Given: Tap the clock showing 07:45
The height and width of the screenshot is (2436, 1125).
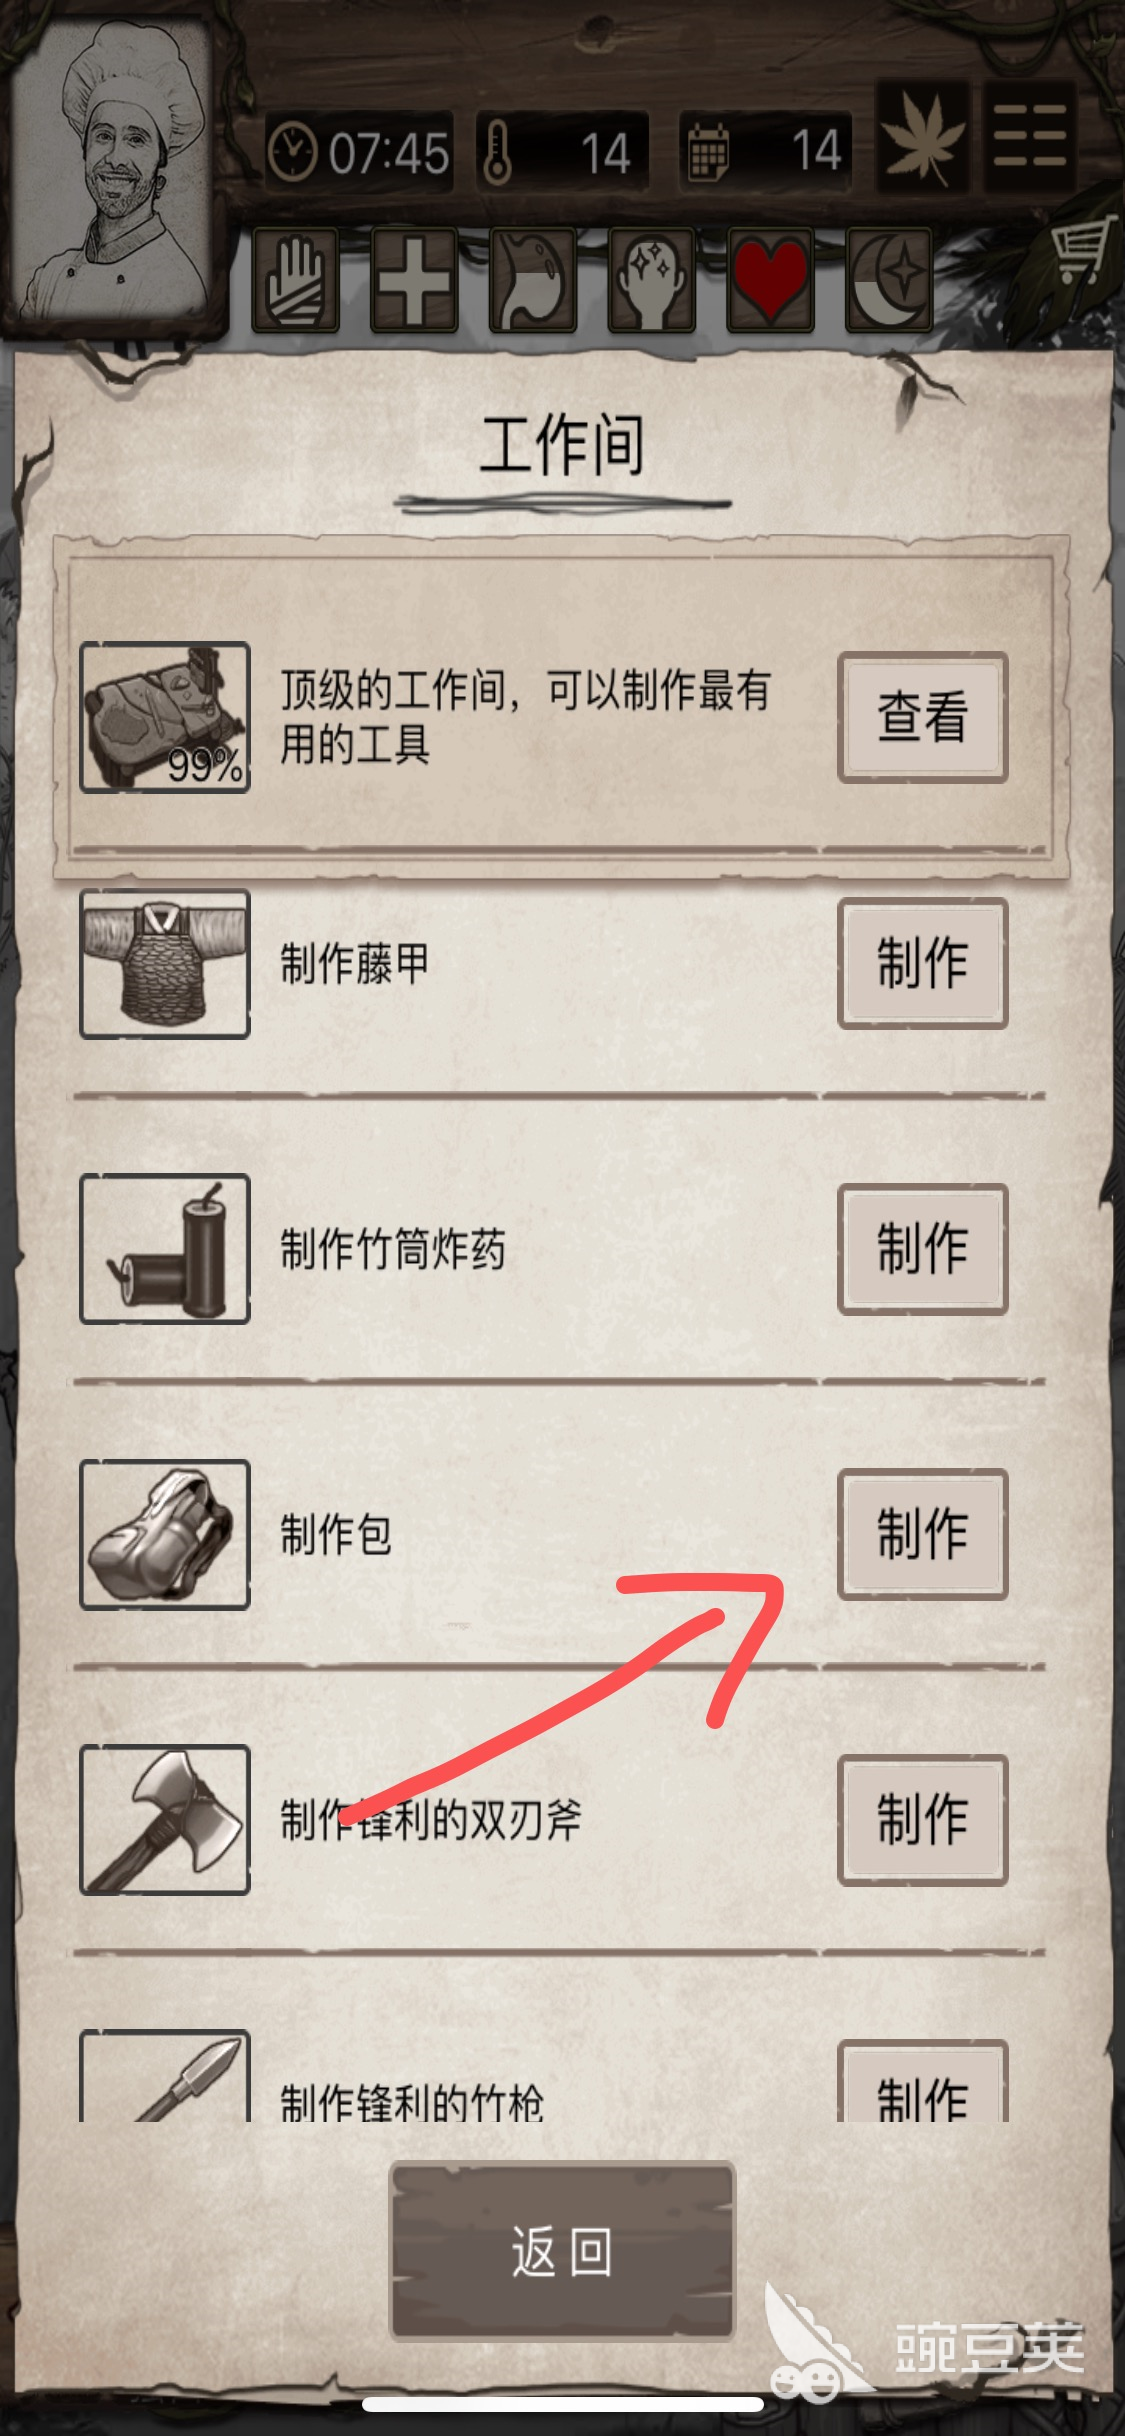Looking at the screenshot, I should pos(359,153).
